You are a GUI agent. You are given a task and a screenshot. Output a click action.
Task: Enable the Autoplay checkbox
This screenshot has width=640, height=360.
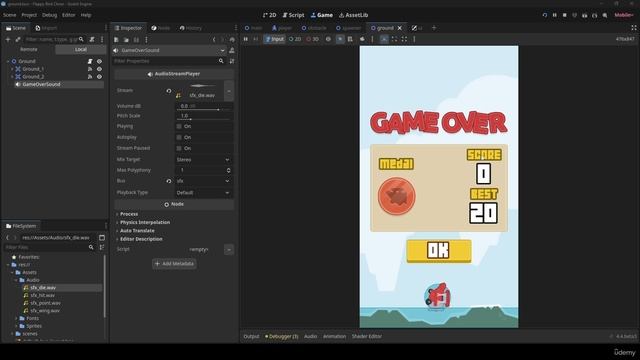[179, 138]
